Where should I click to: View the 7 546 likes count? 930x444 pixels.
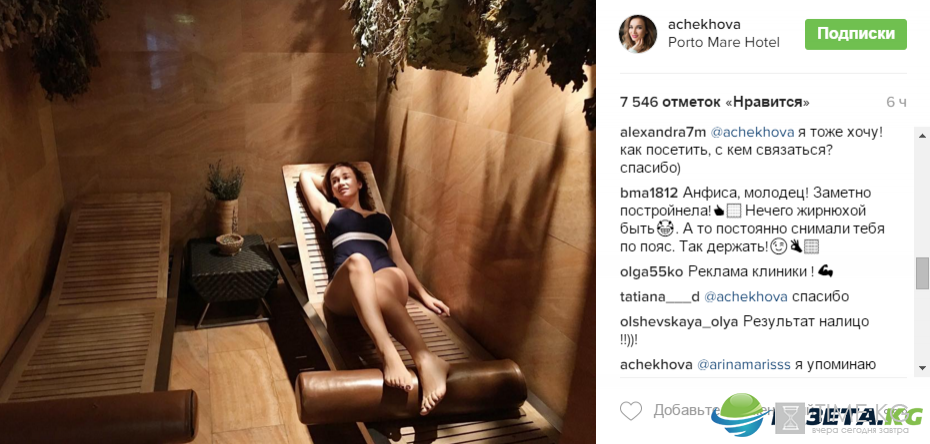coord(715,103)
